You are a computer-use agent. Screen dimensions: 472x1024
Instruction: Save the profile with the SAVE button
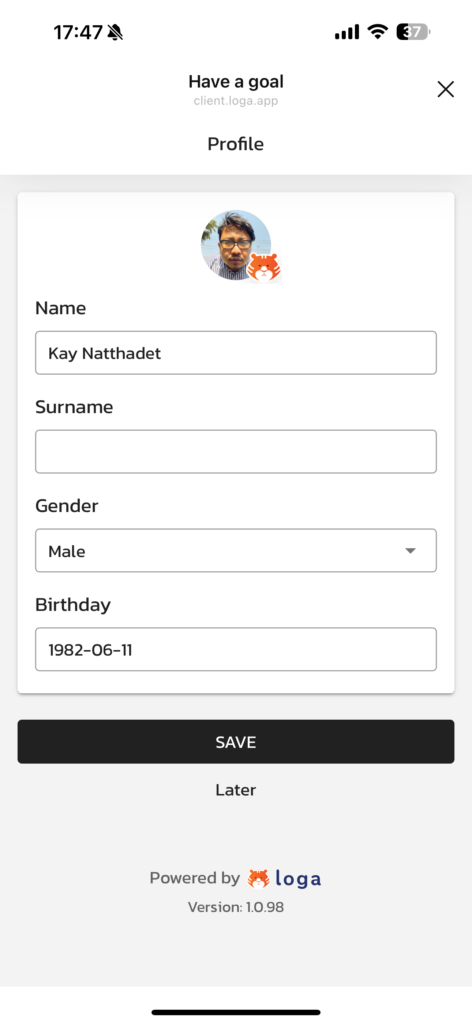pos(236,742)
